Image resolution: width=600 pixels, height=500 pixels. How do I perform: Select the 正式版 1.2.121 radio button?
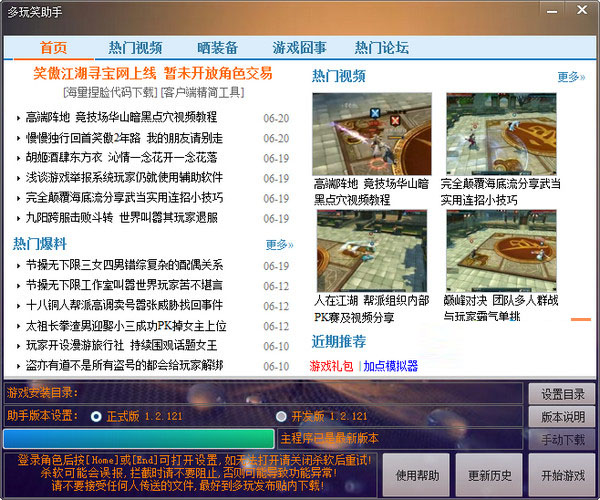(x=96, y=416)
